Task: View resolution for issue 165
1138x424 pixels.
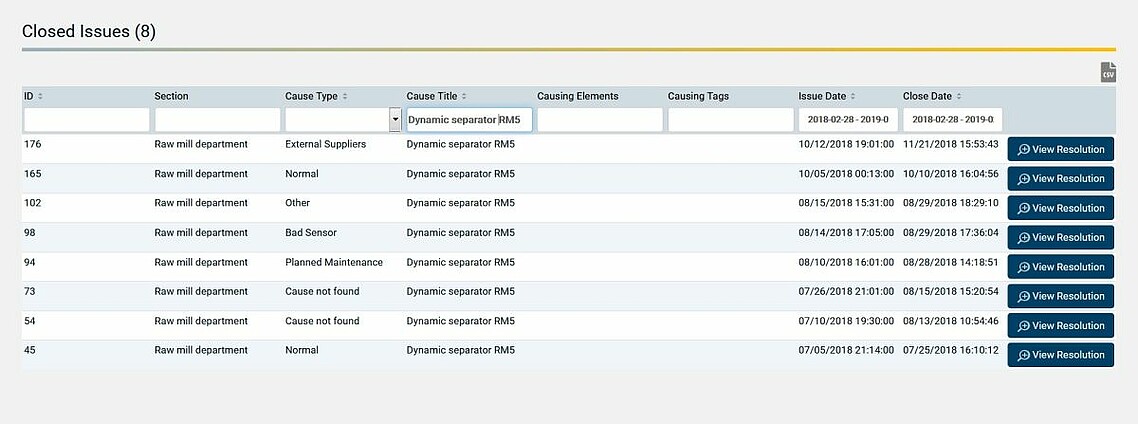Action: click(x=1060, y=179)
